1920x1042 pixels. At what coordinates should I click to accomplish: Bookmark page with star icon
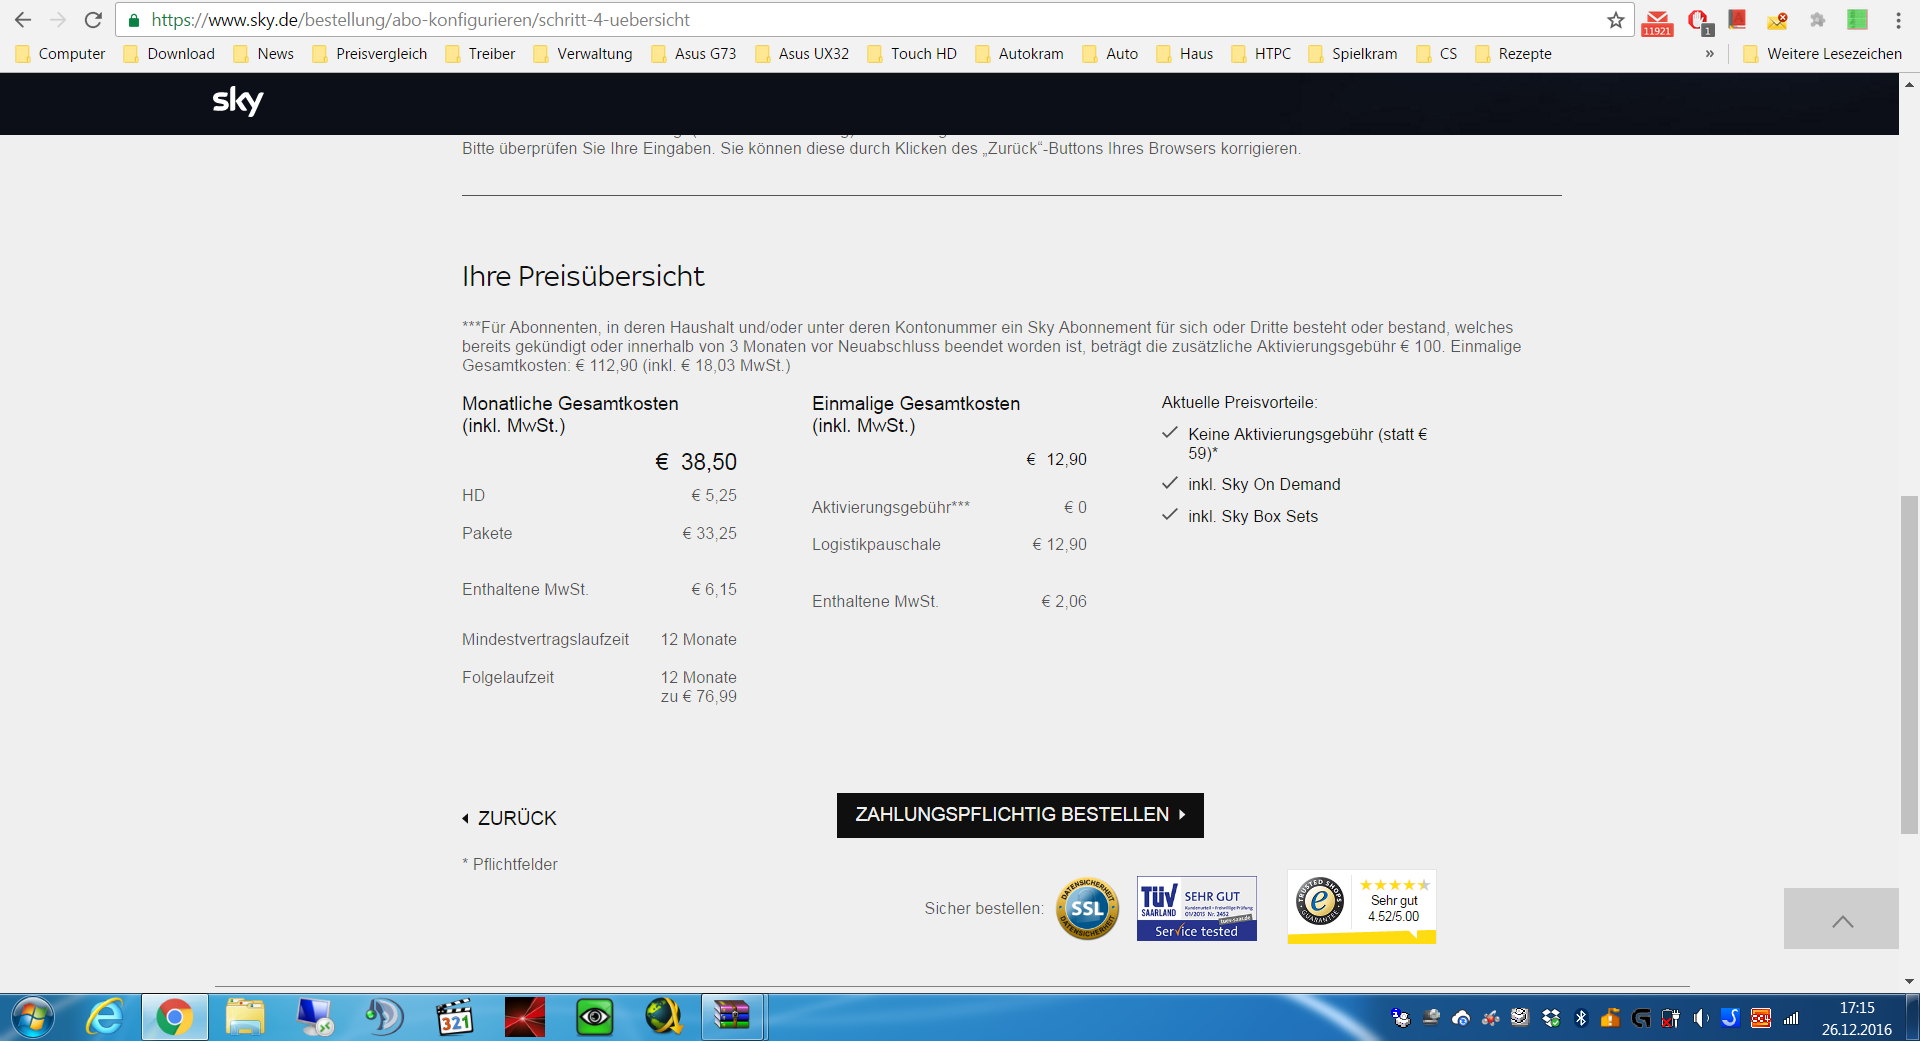click(x=1616, y=20)
